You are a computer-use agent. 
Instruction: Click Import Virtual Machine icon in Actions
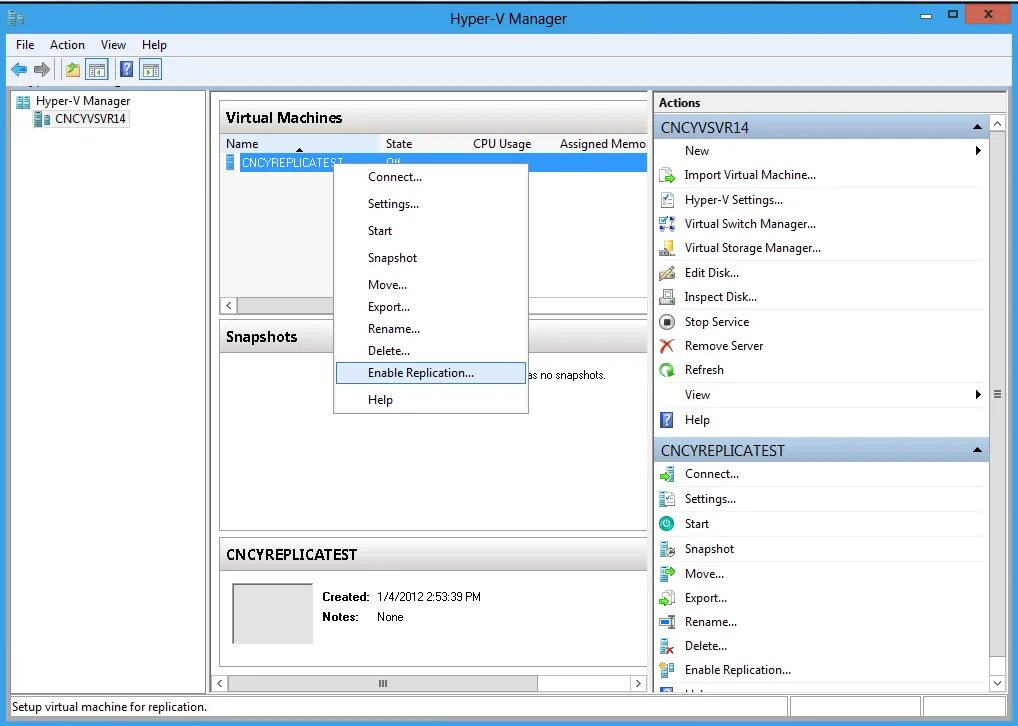pyautogui.click(x=667, y=175)
